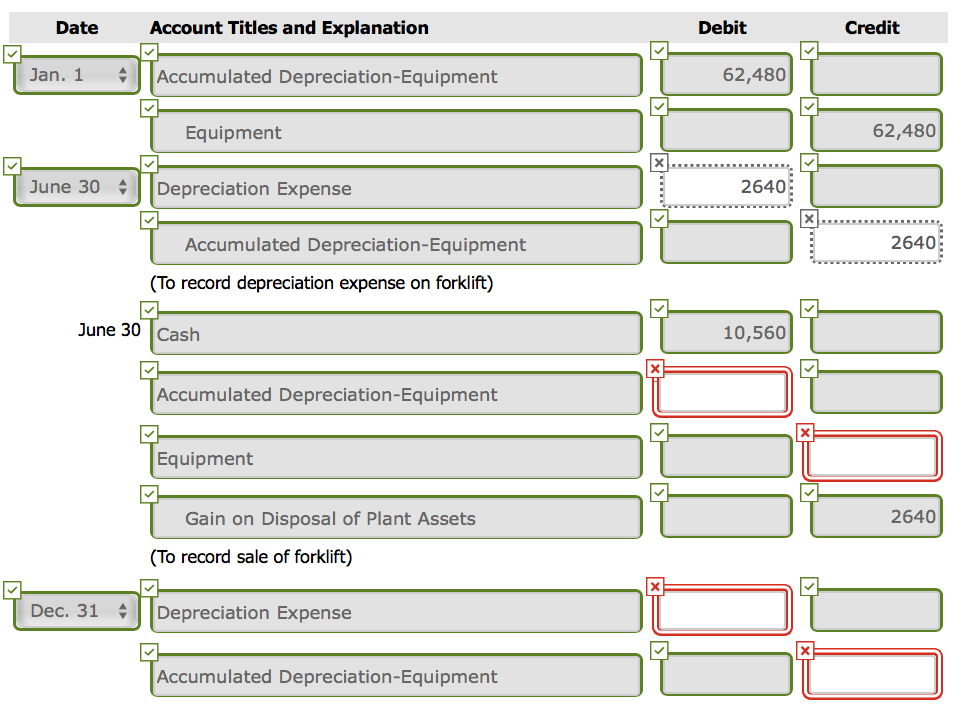This screenshot has height=706, width=974.
Task: Click the Debit column header
Action: point(722,27)
